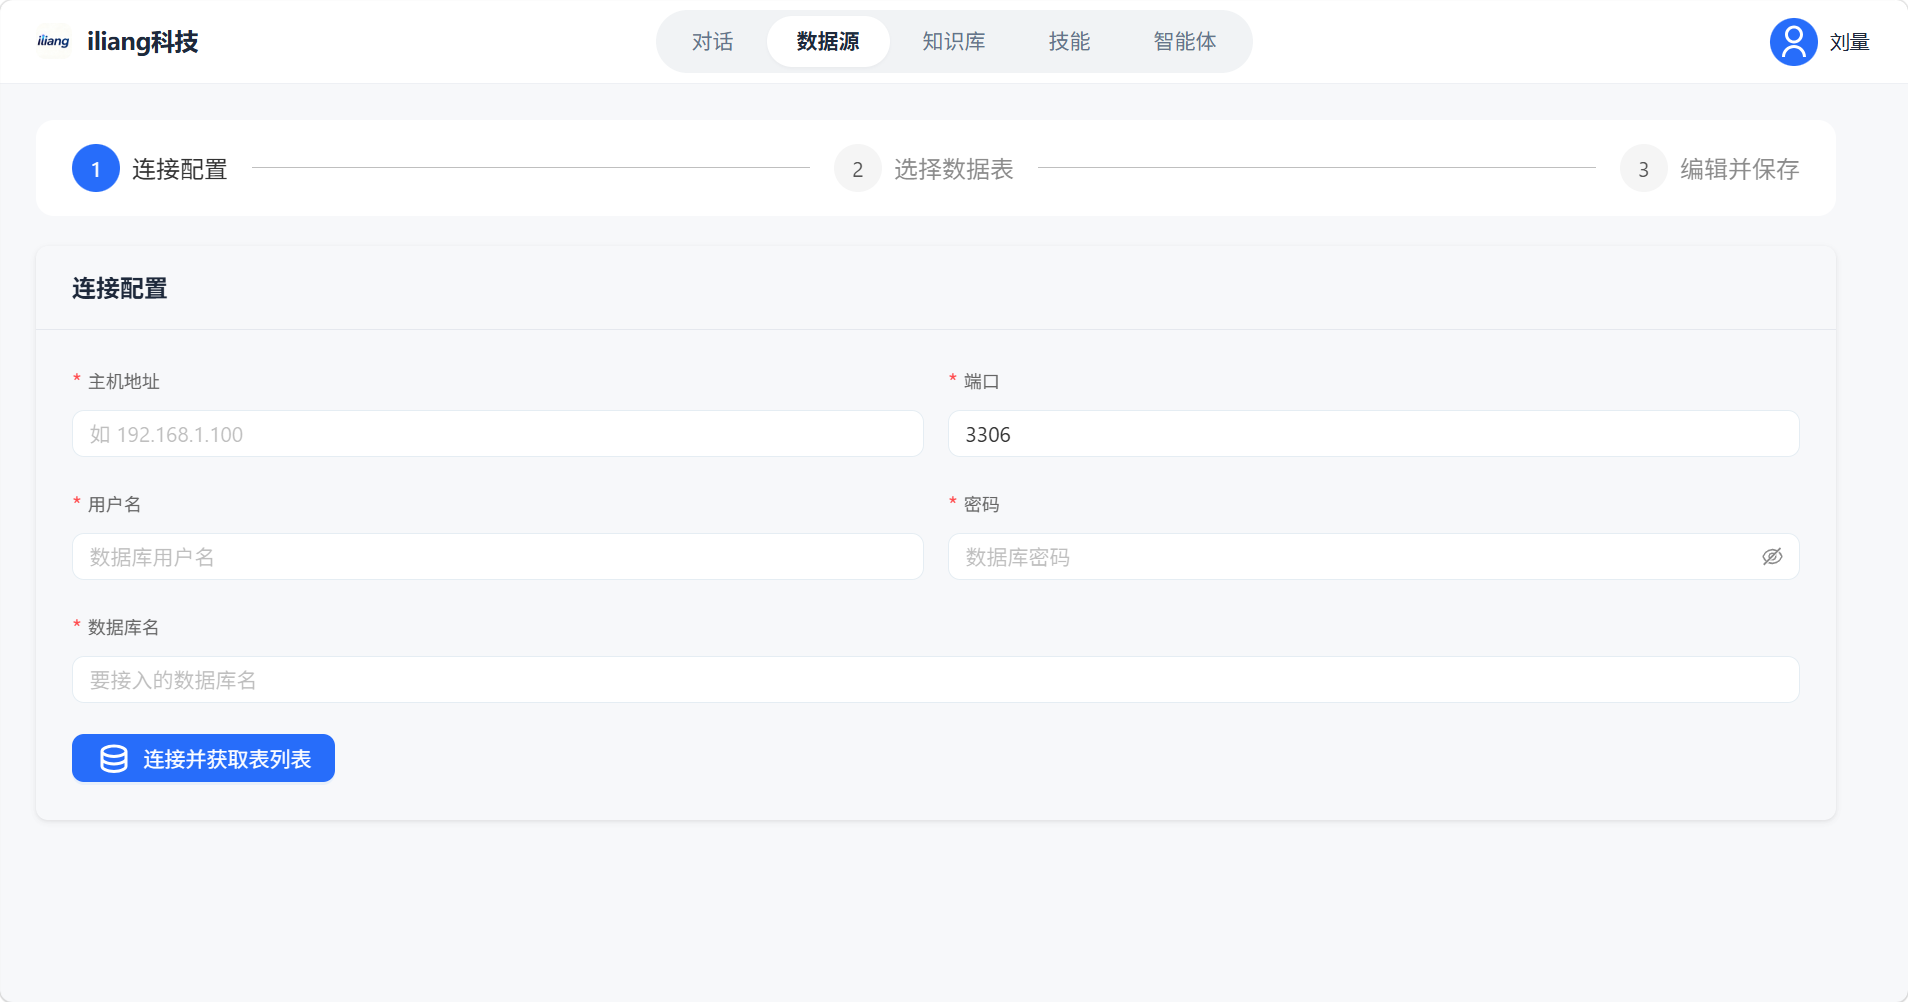
Task: Go to the 技能 tab
Action: pos(1069,41)
